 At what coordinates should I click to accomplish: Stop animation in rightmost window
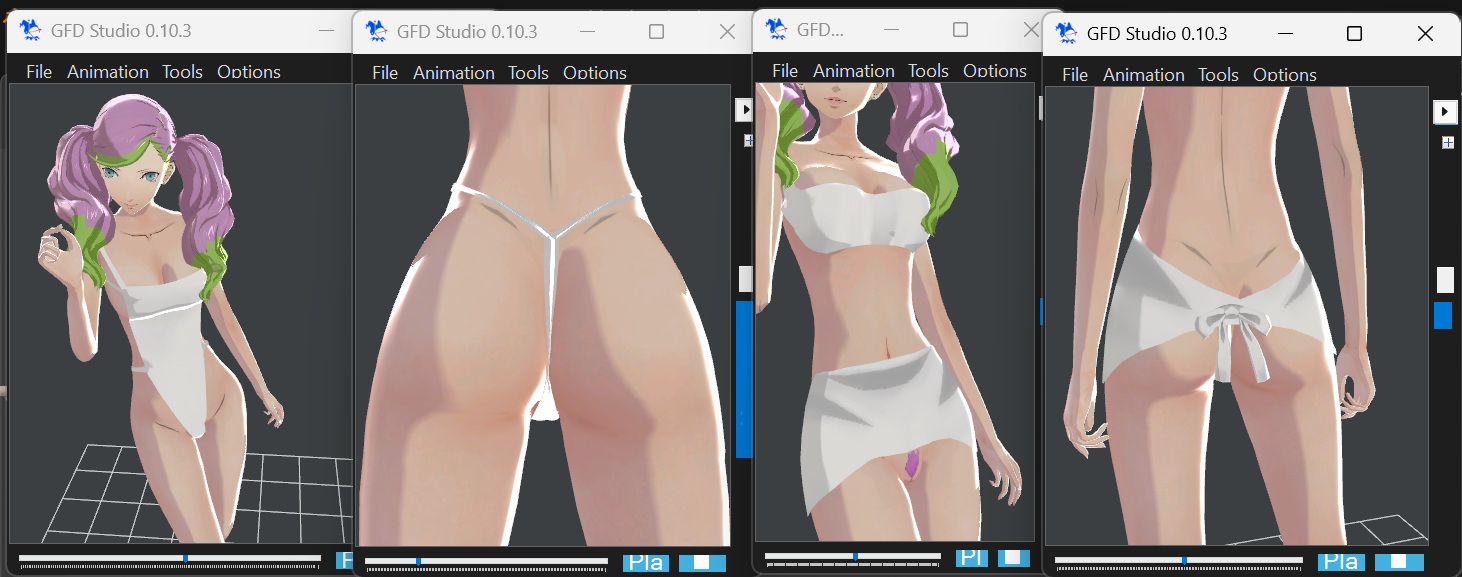tap(1398, 562)
